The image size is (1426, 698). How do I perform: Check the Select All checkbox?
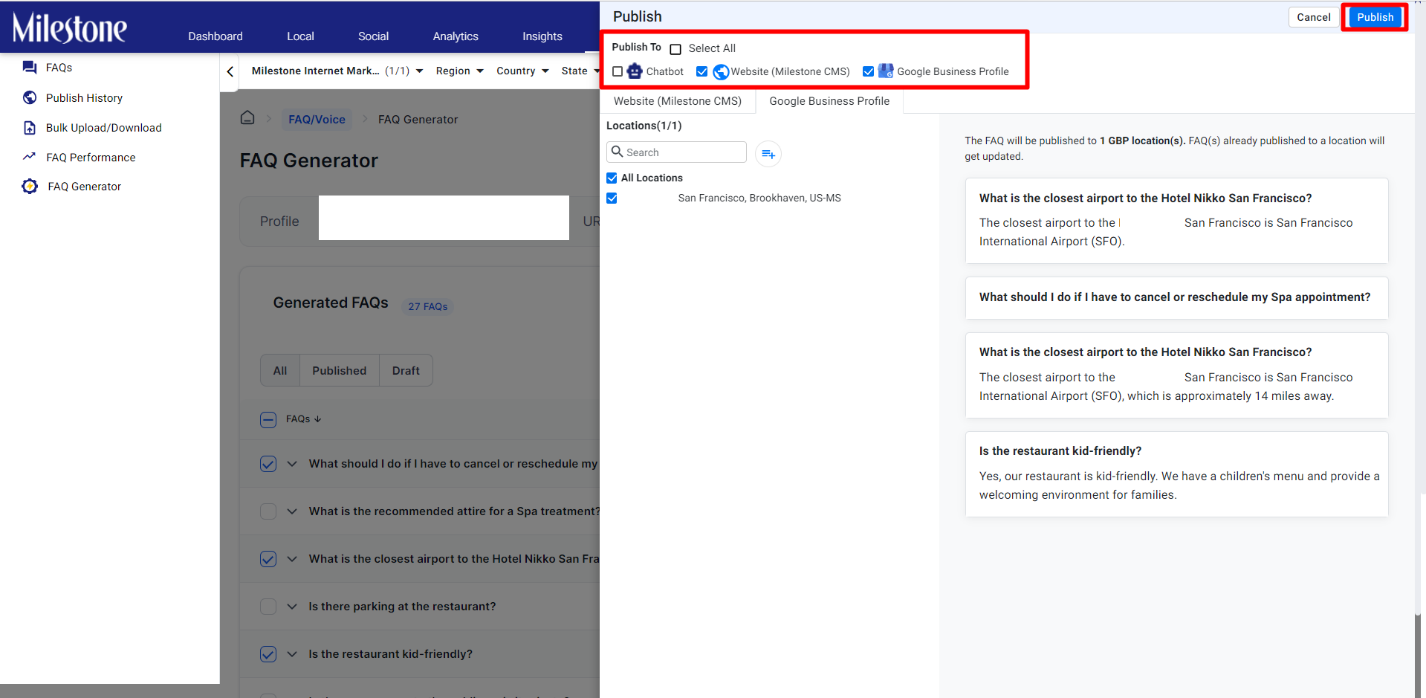point(676,49)
